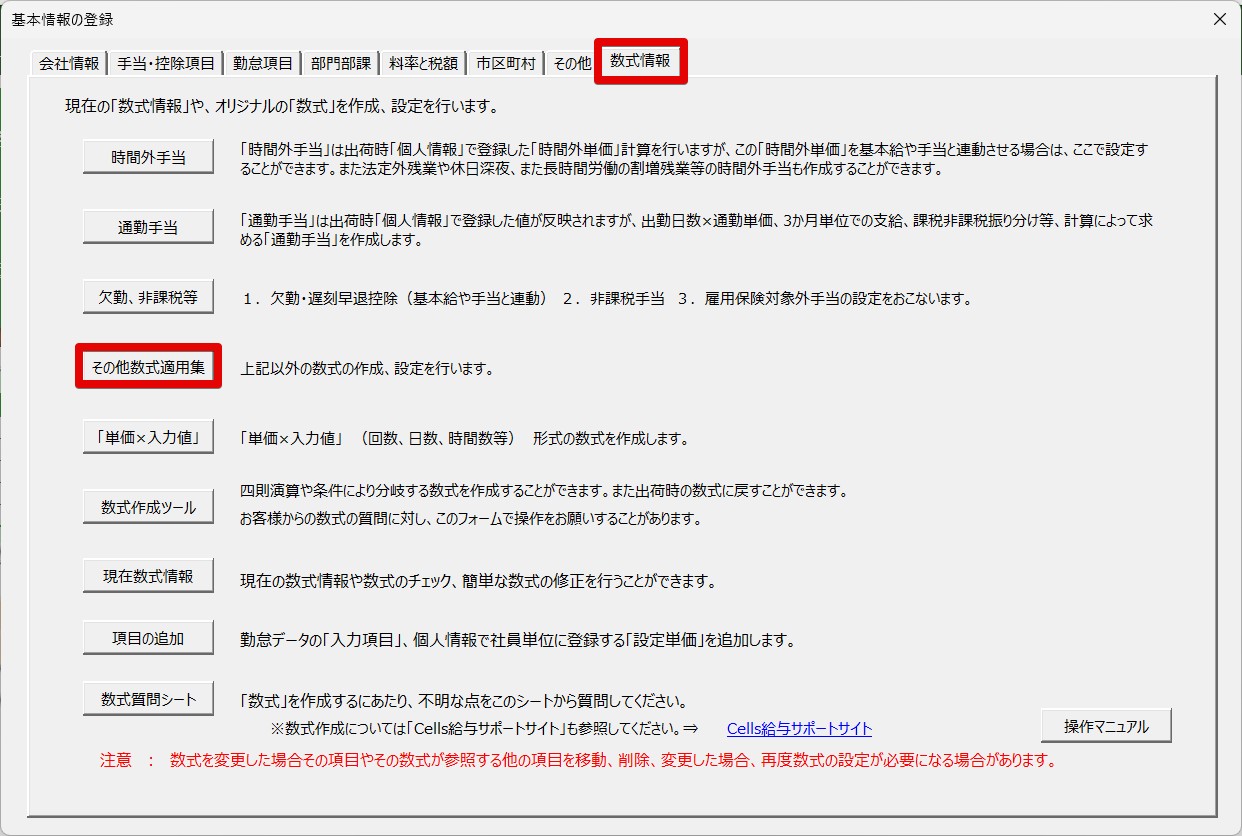Click the description 上記以外の数式の作成、設定を行います。
The image size is (1242, 836).
pyautogui.click(x=368, y=368)
